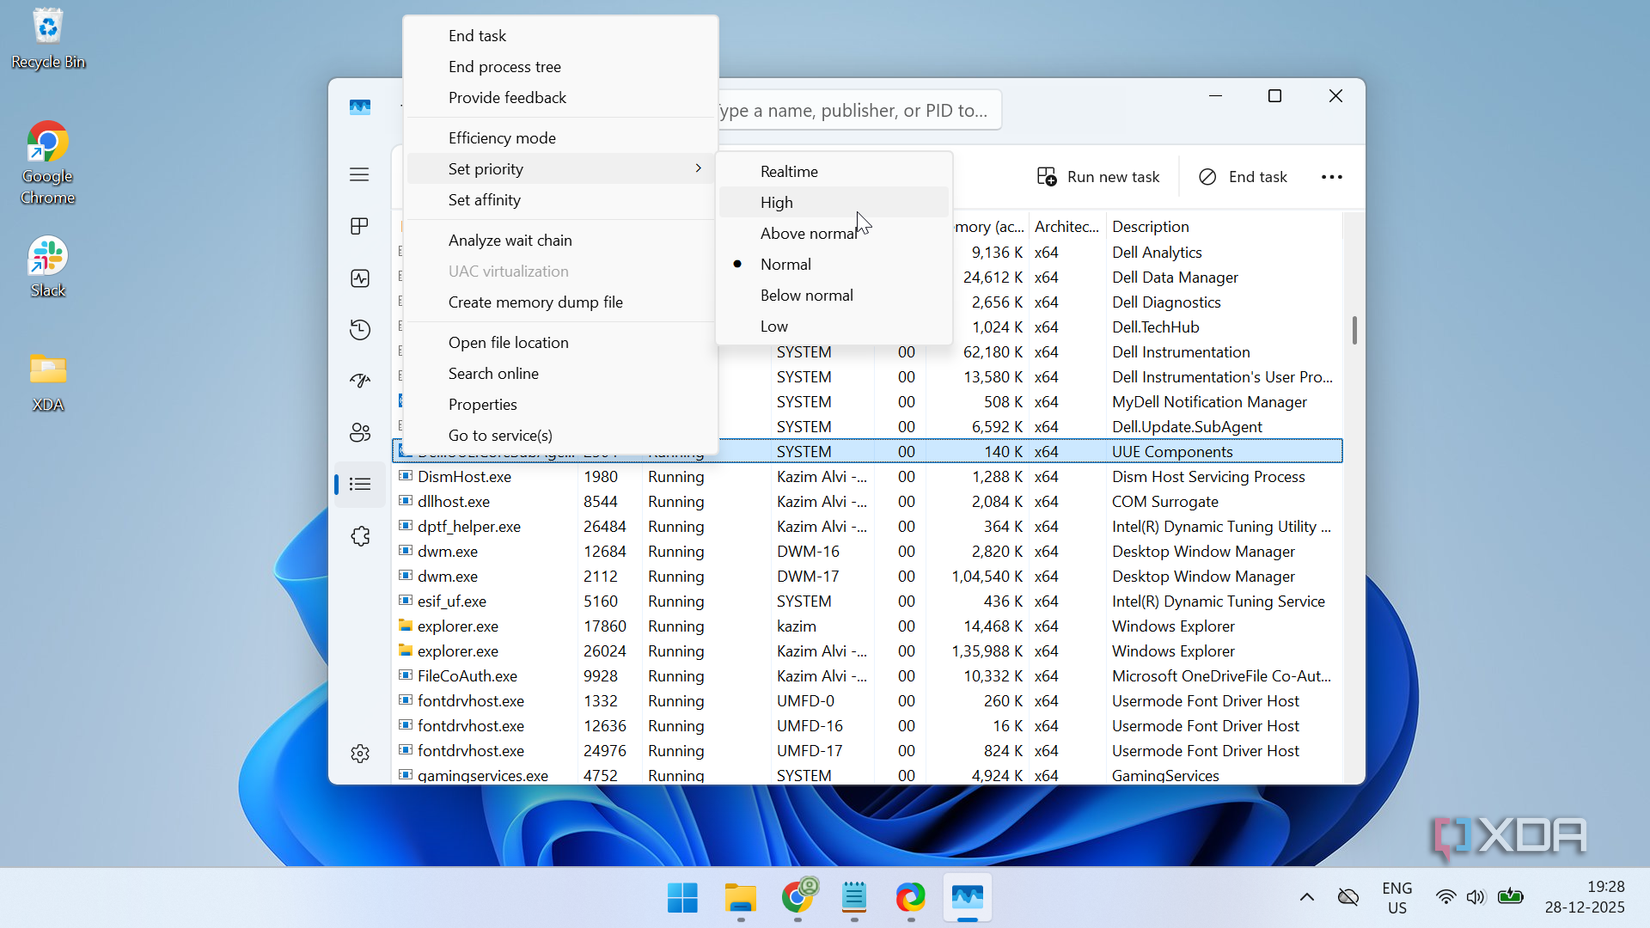This screenshot has width=1650, height=928.
Task: Choose Go to service(s)
Action: (560, 435)
